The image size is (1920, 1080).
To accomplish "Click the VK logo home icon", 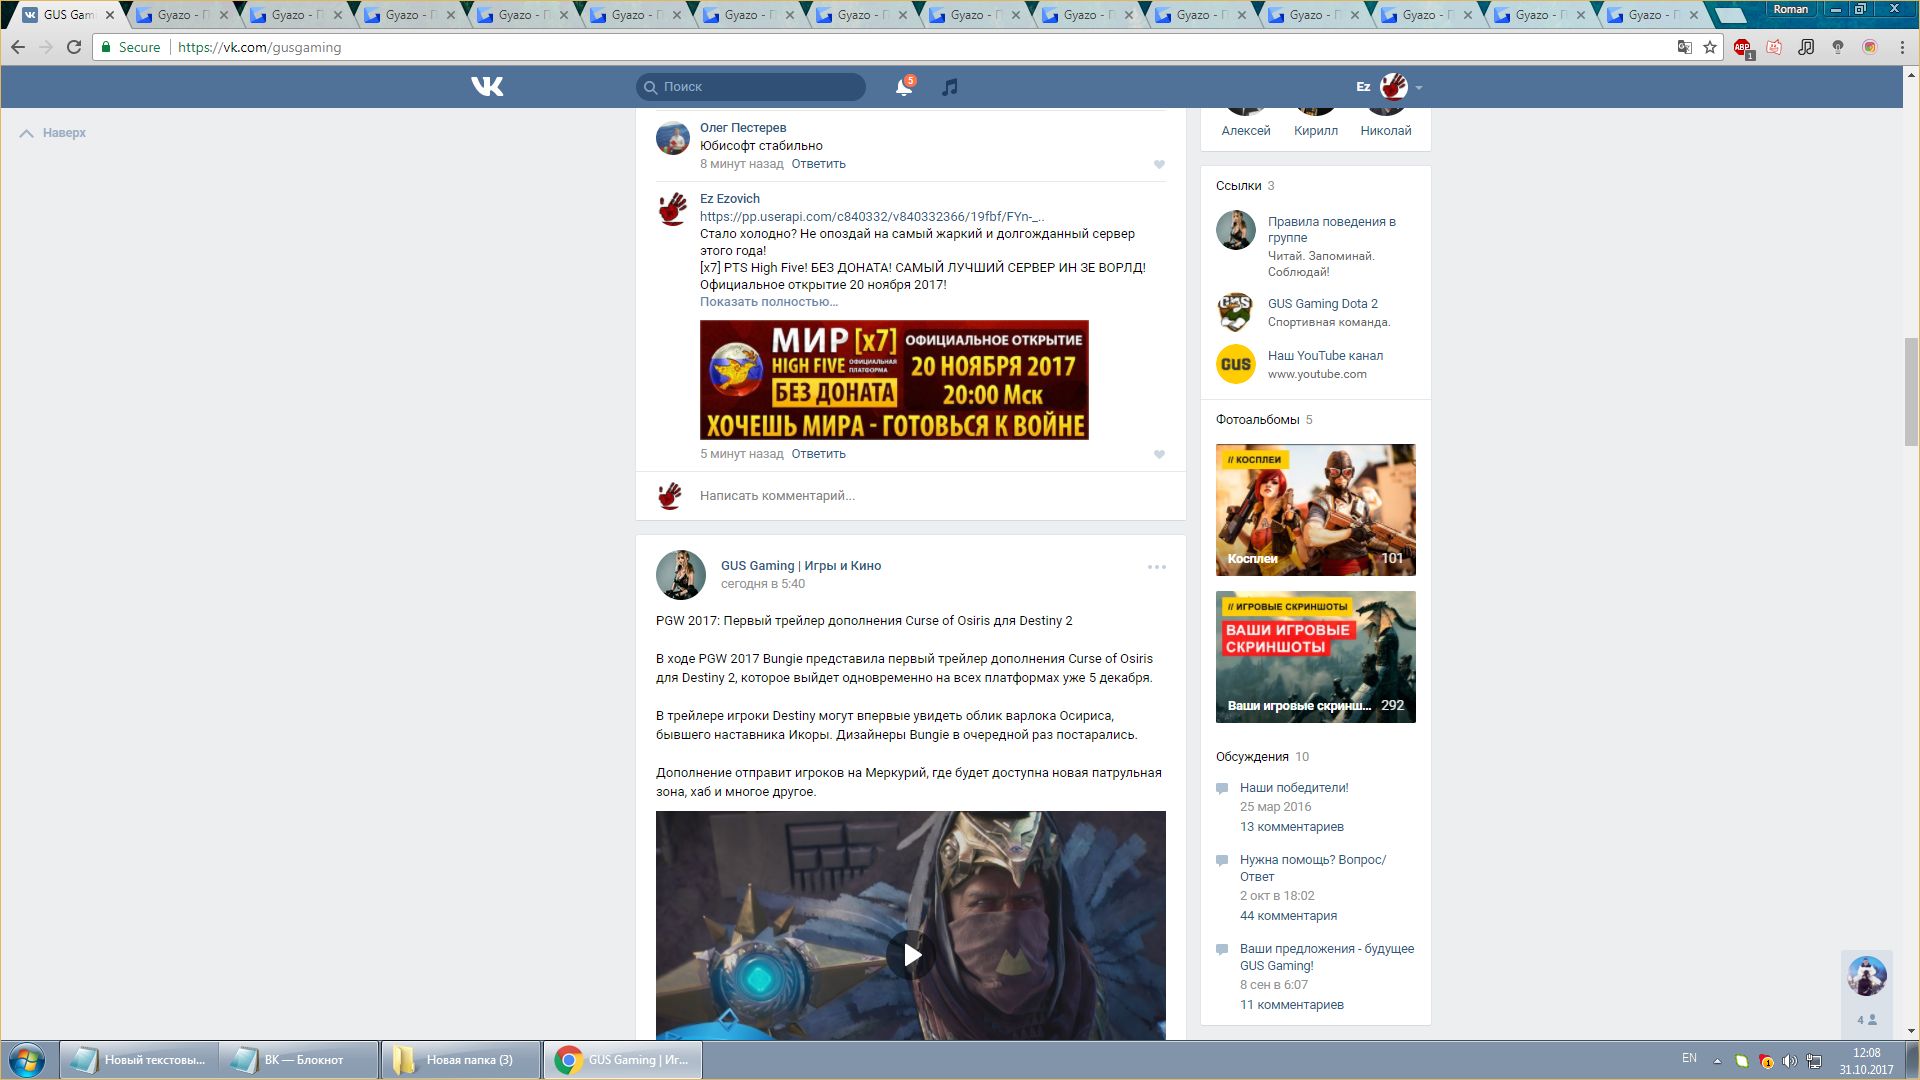I will point(487,87).
